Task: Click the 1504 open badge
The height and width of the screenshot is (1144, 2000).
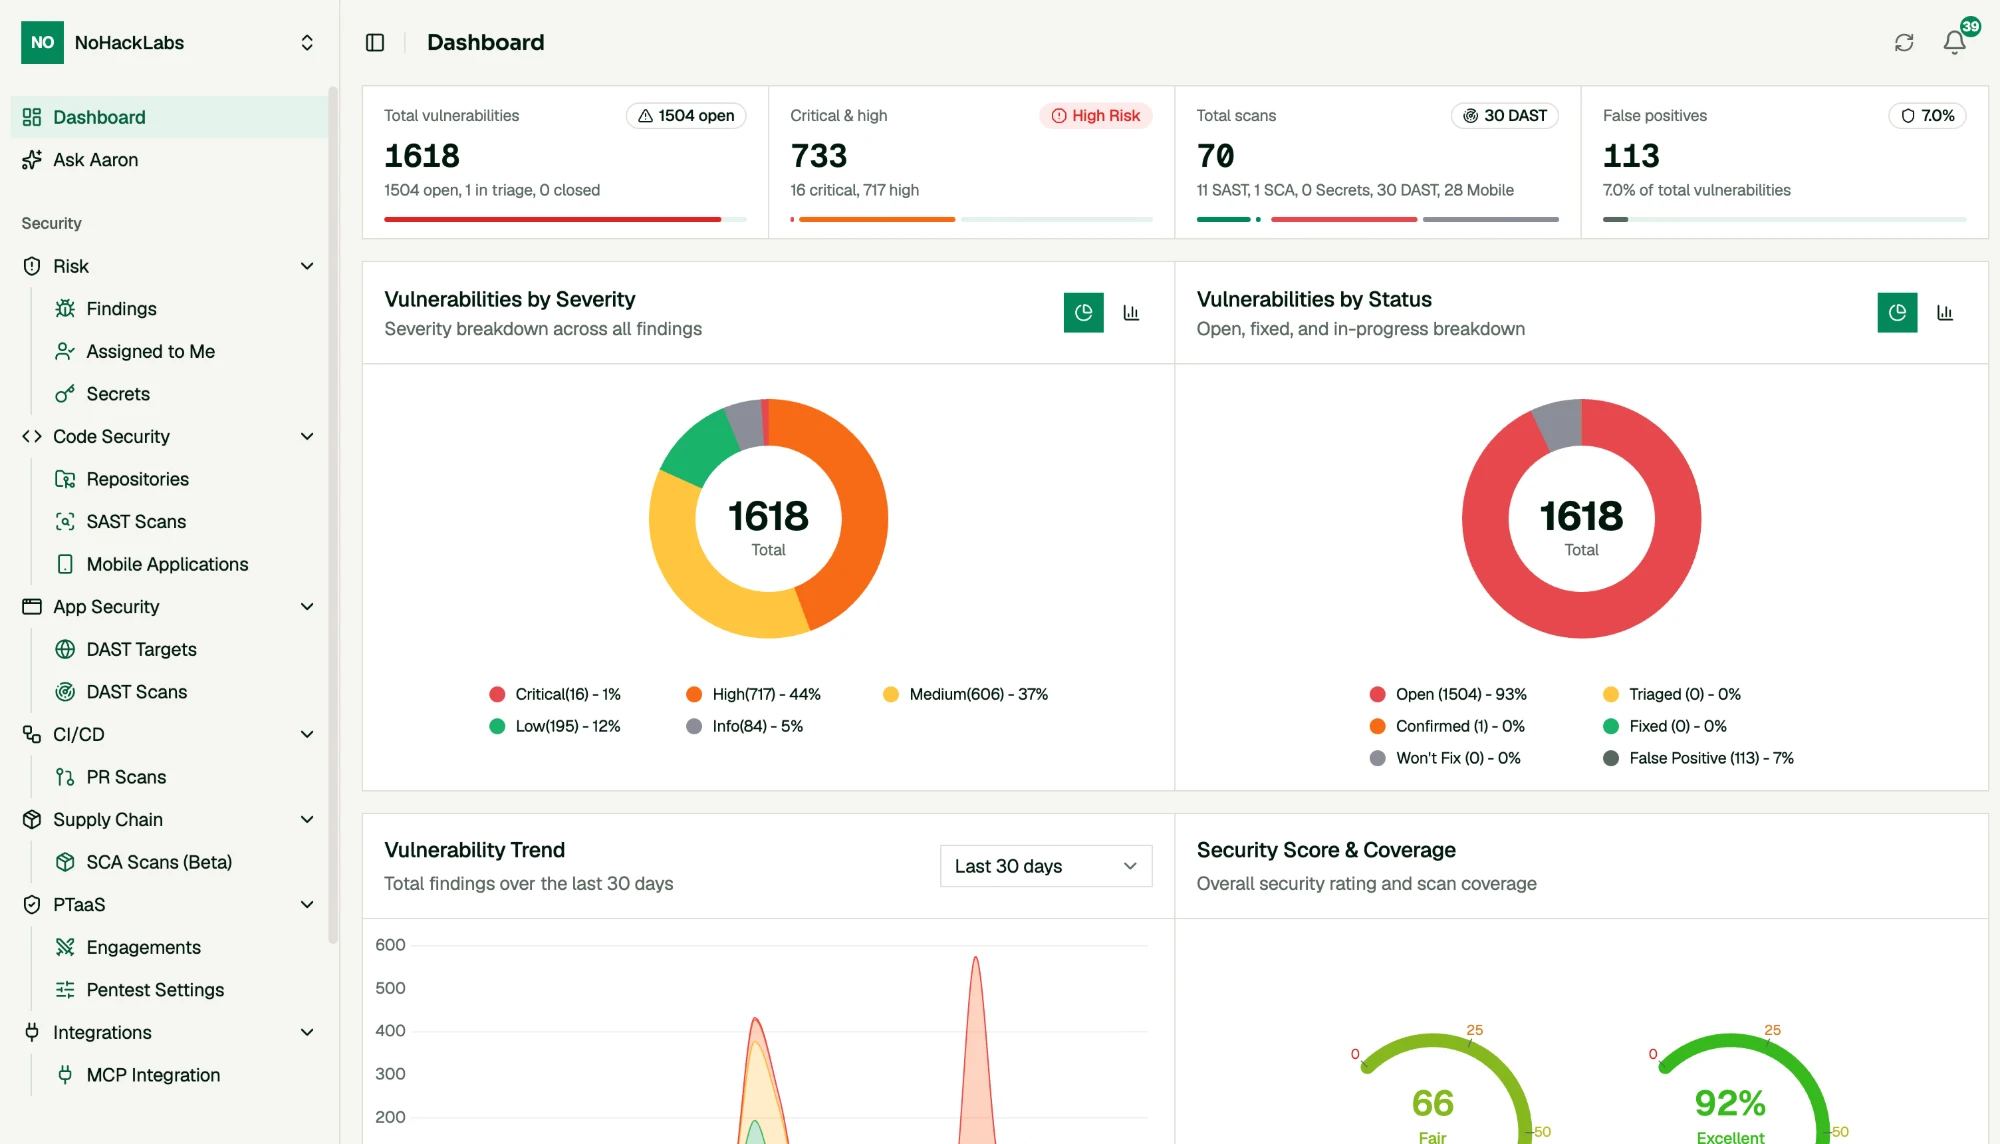Action: [x=686, y=116]
